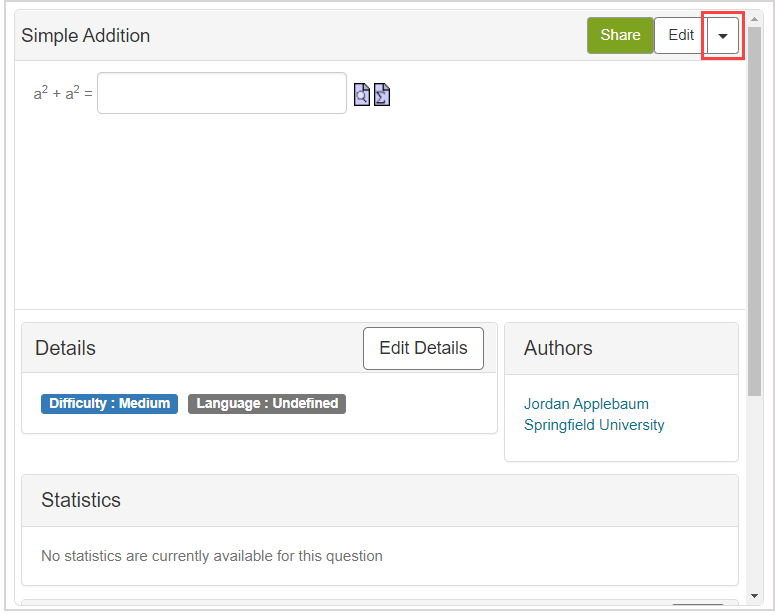The width and height of the screenshot is (775, 615).
Task: Click the Simple Addition question title
Action: 86,36
